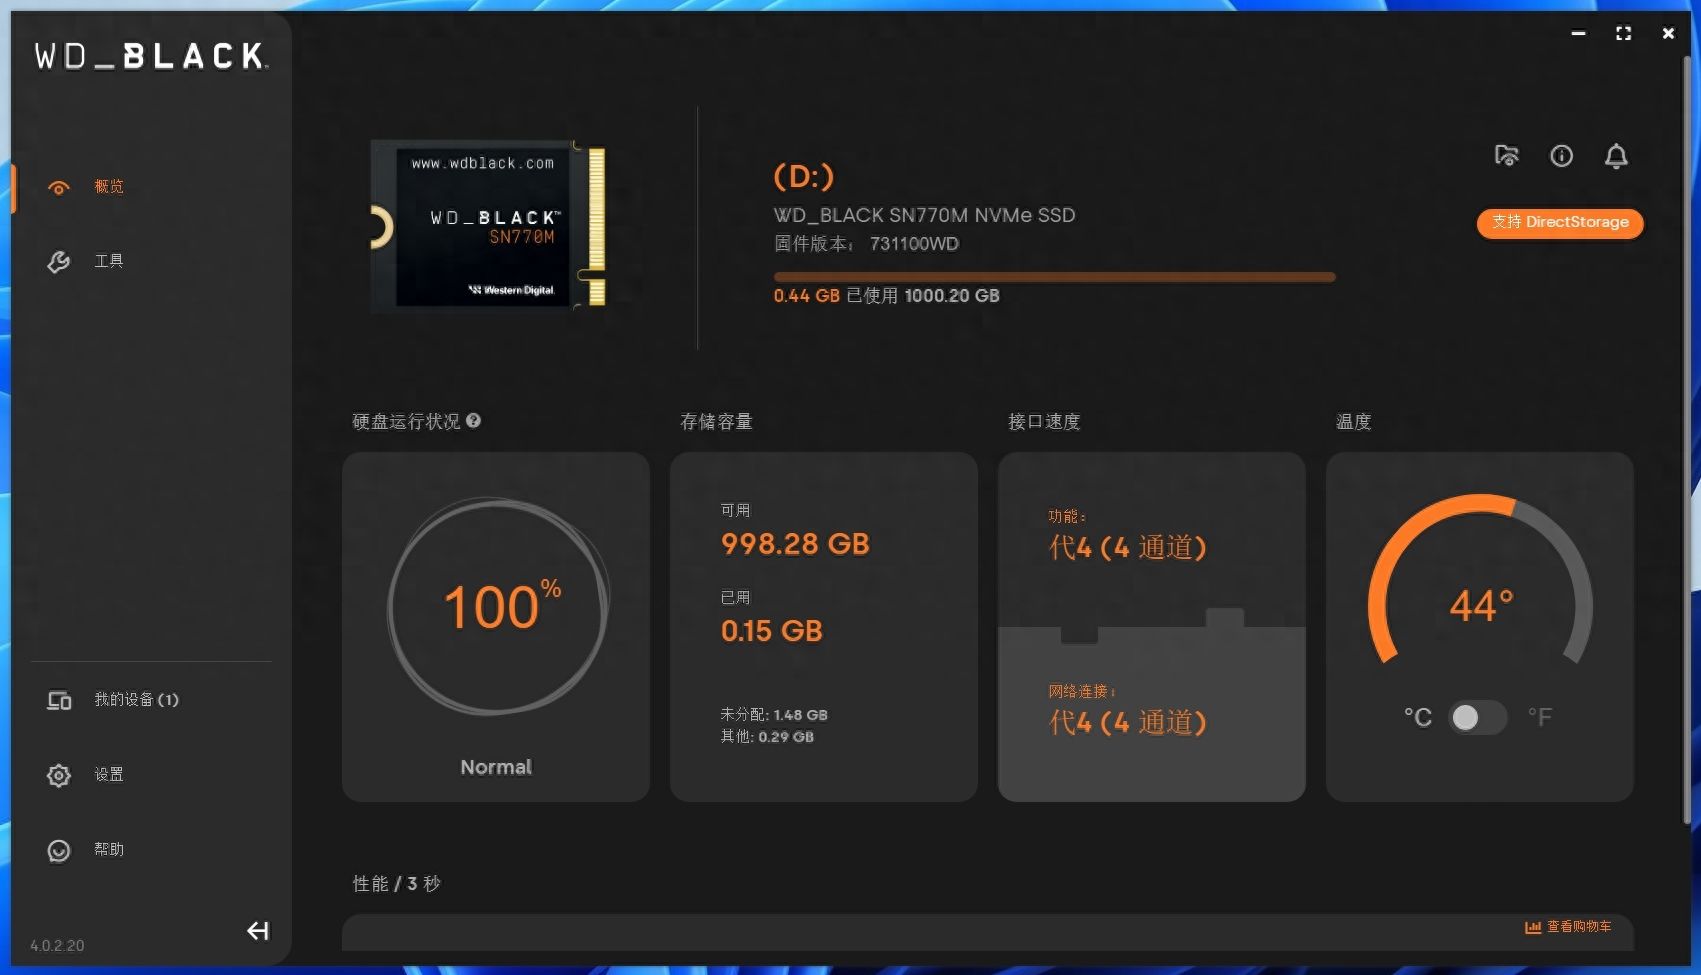Click firmware version 731100WD
The image size is (1701, 975).
pyautogui.click(x=914, y=244)
